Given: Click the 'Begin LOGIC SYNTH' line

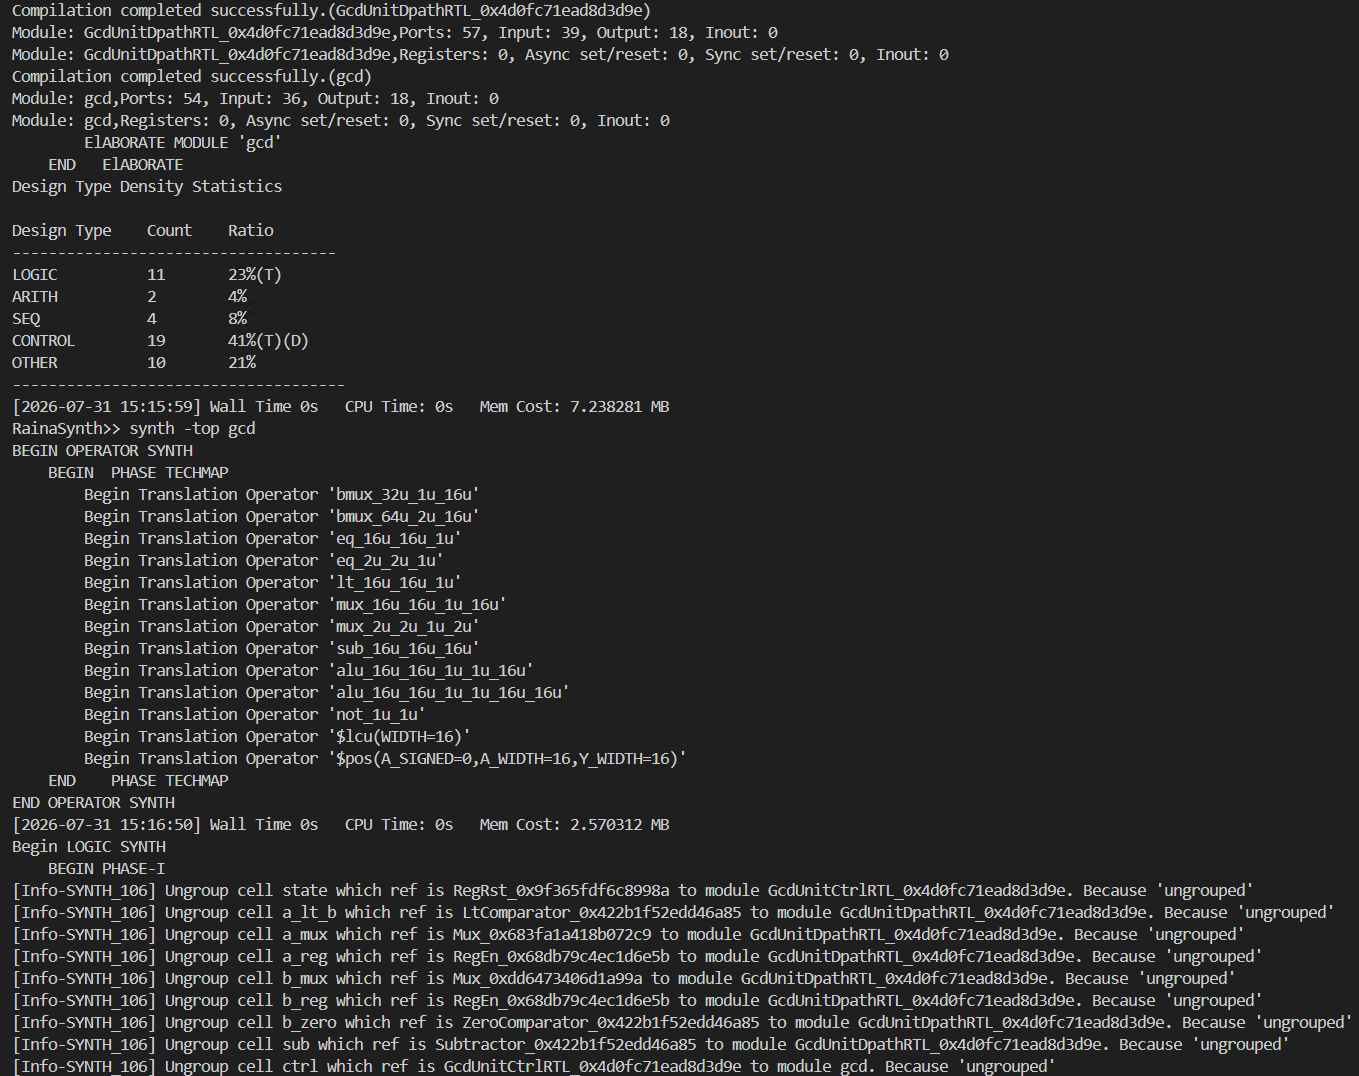Looking at the screenshot, I should coord(89,846).
